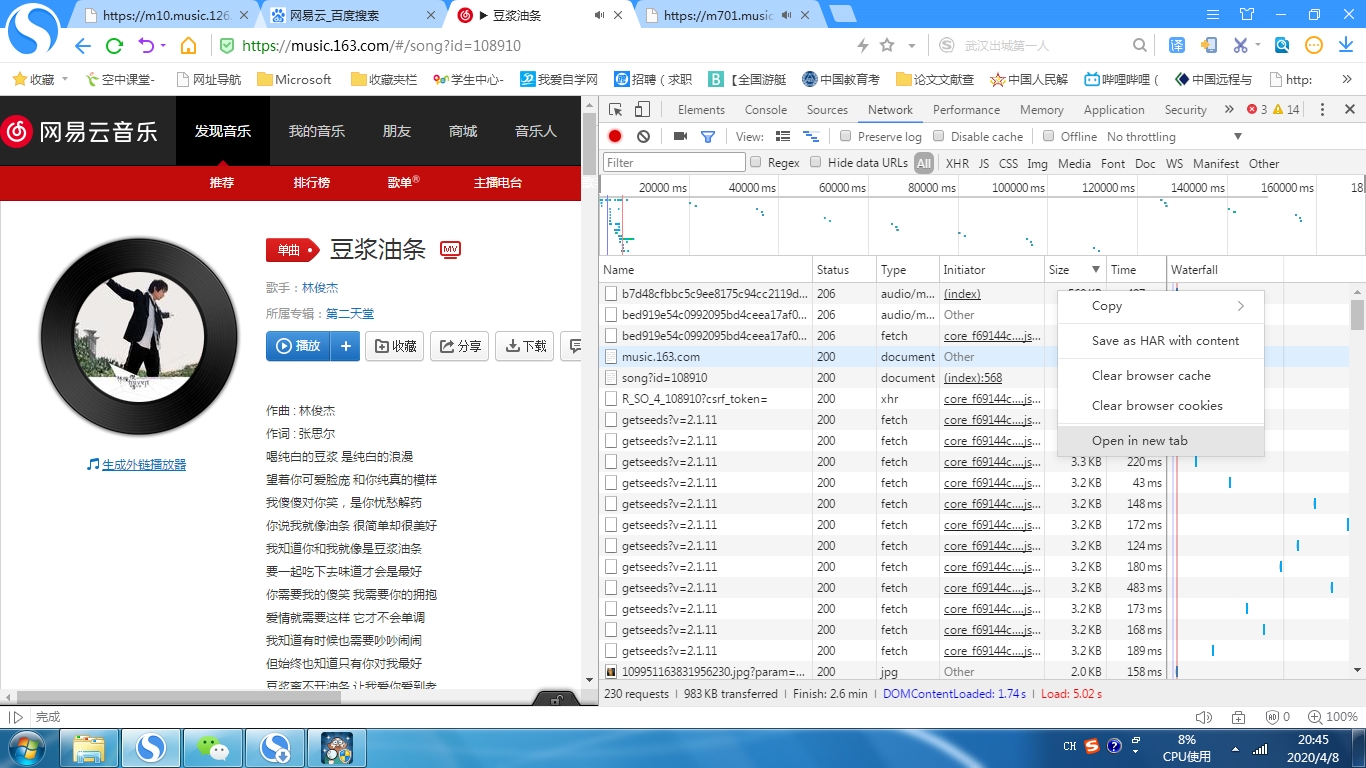The width and height of the screenshot is (1366, 768).
Task: Click the capture screenshots camera icon
Action: [680, 137]
